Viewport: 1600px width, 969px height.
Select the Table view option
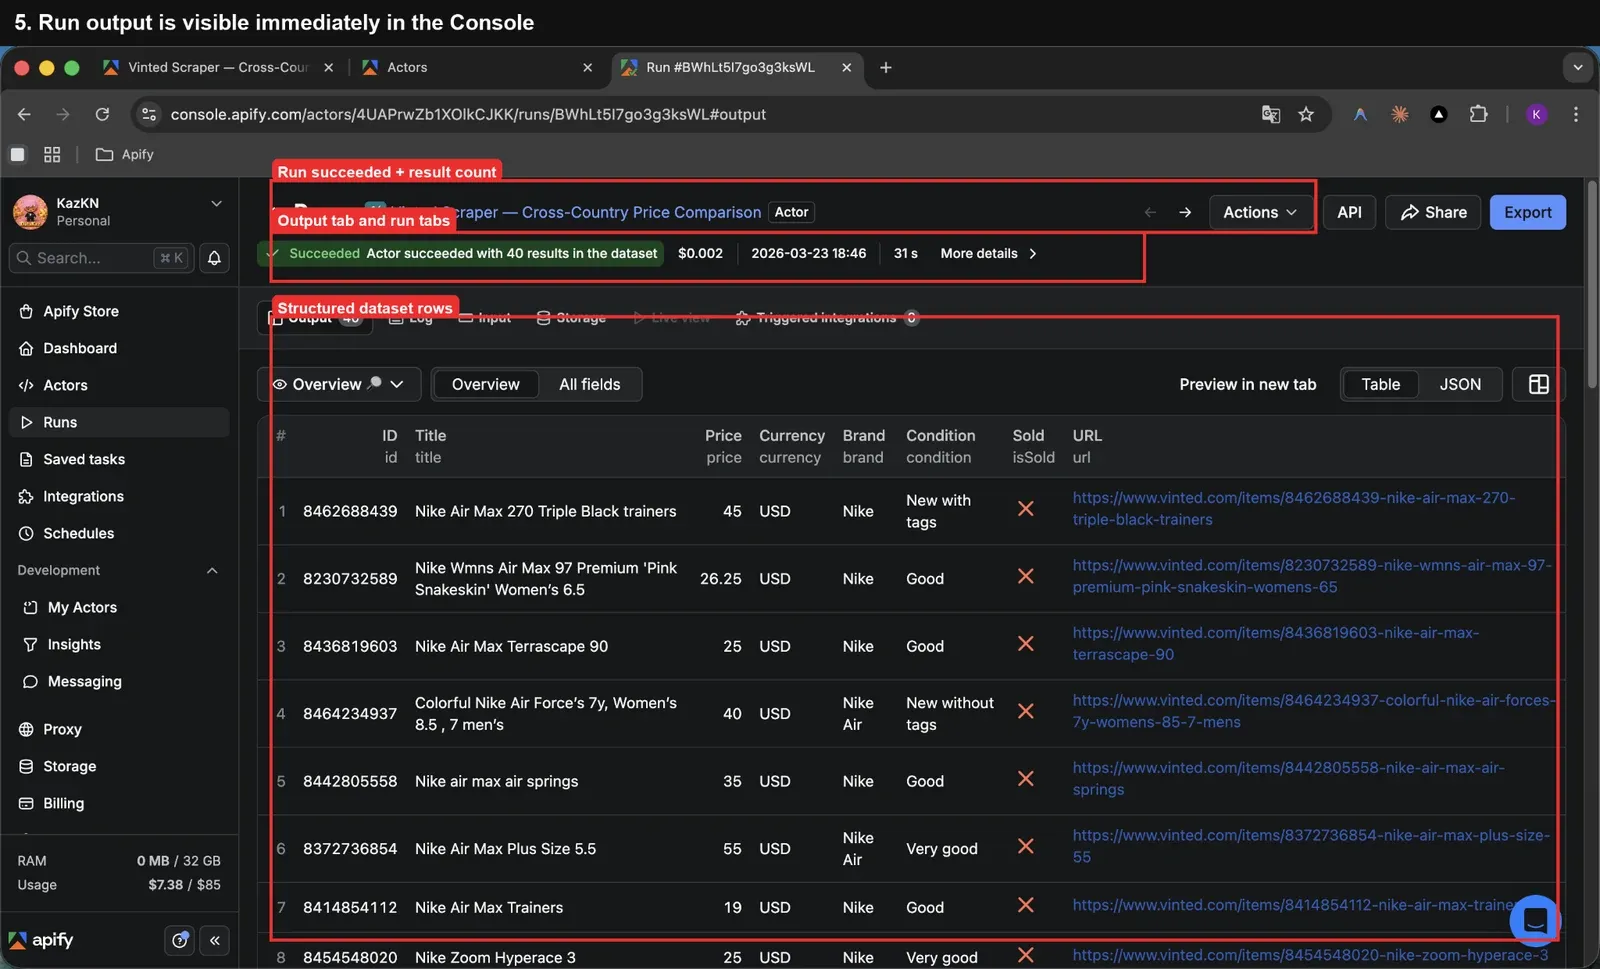[x=1381, y=384]
